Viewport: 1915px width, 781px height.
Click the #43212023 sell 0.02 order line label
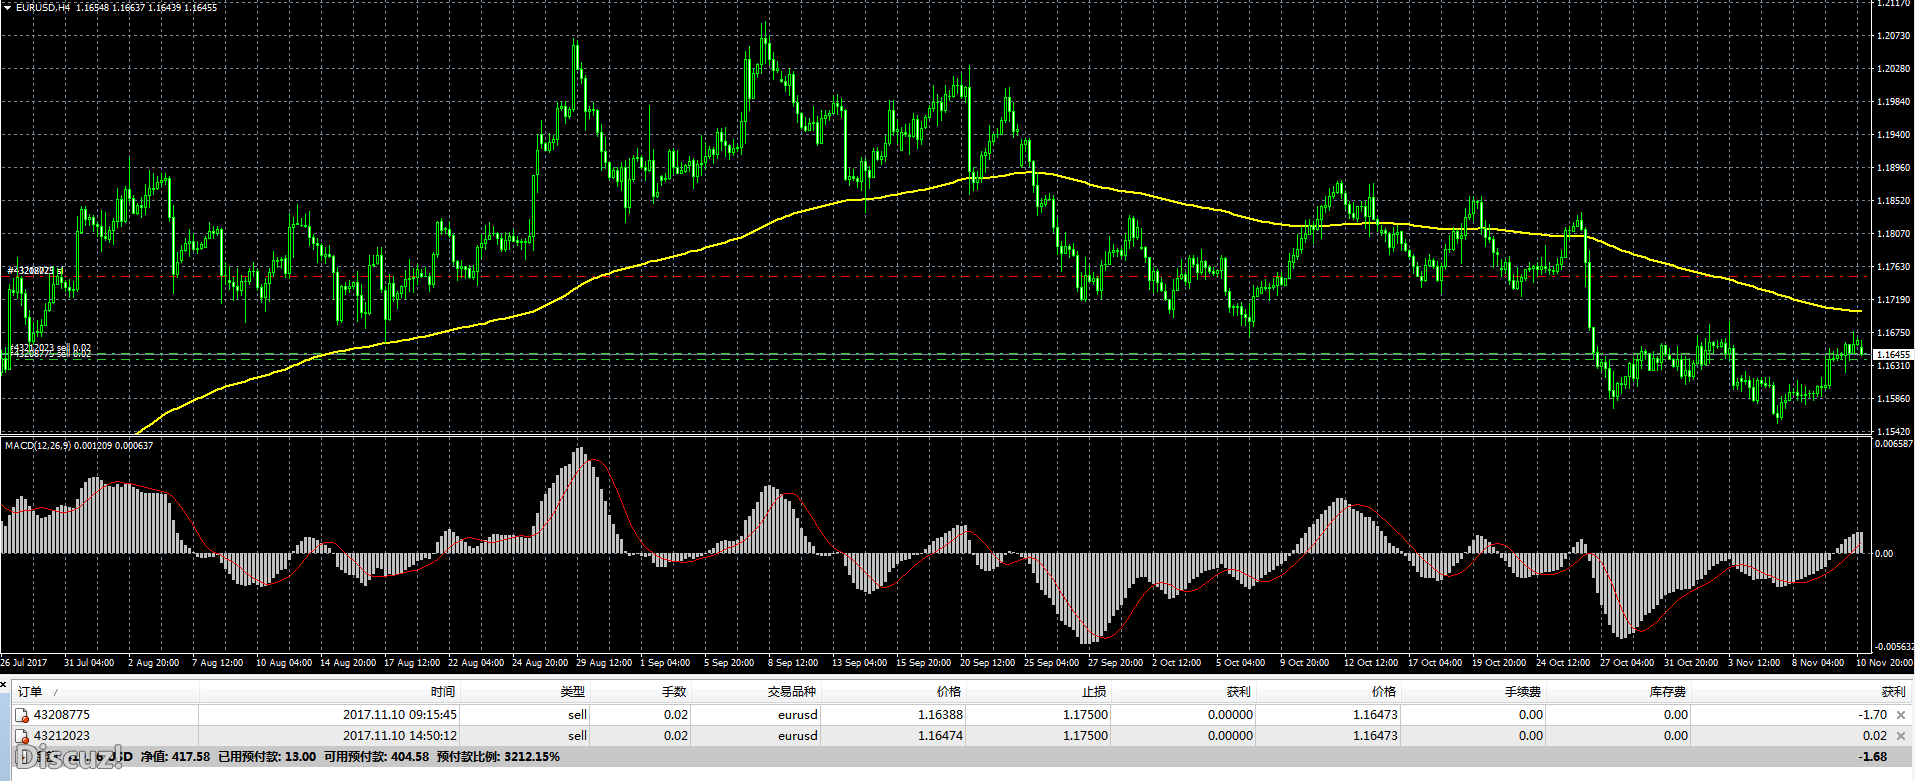(50, 348)
